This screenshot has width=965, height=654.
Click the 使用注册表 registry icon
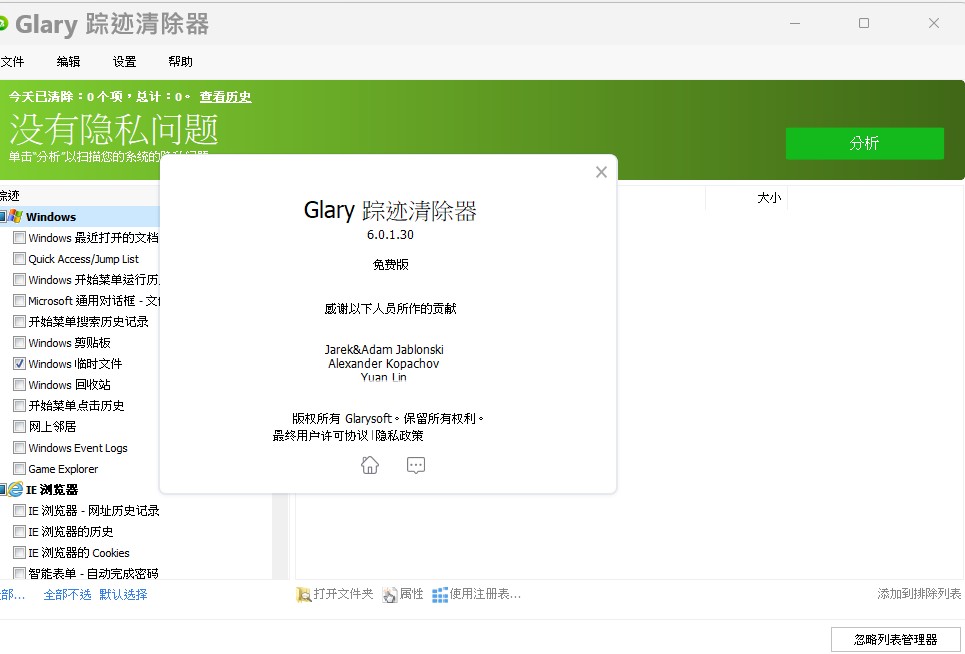tap(440, 595)
